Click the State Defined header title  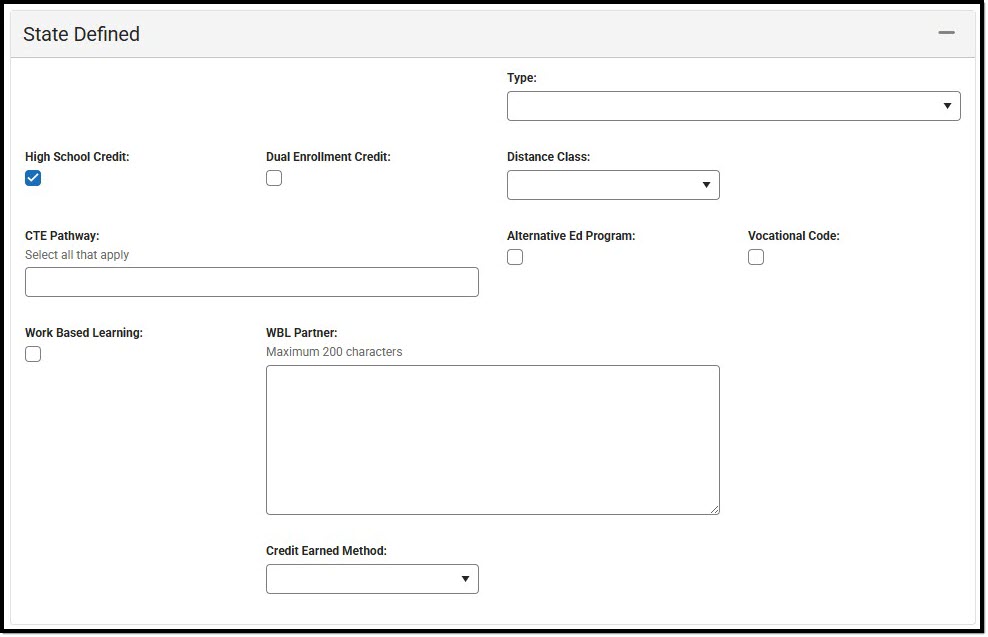tap(81, 34)
